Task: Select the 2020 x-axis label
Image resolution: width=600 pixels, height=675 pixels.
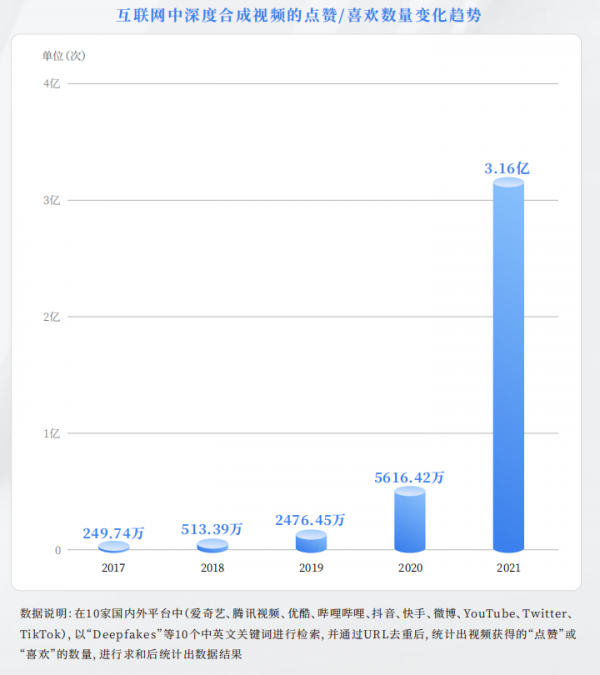Action: [410, 568]
